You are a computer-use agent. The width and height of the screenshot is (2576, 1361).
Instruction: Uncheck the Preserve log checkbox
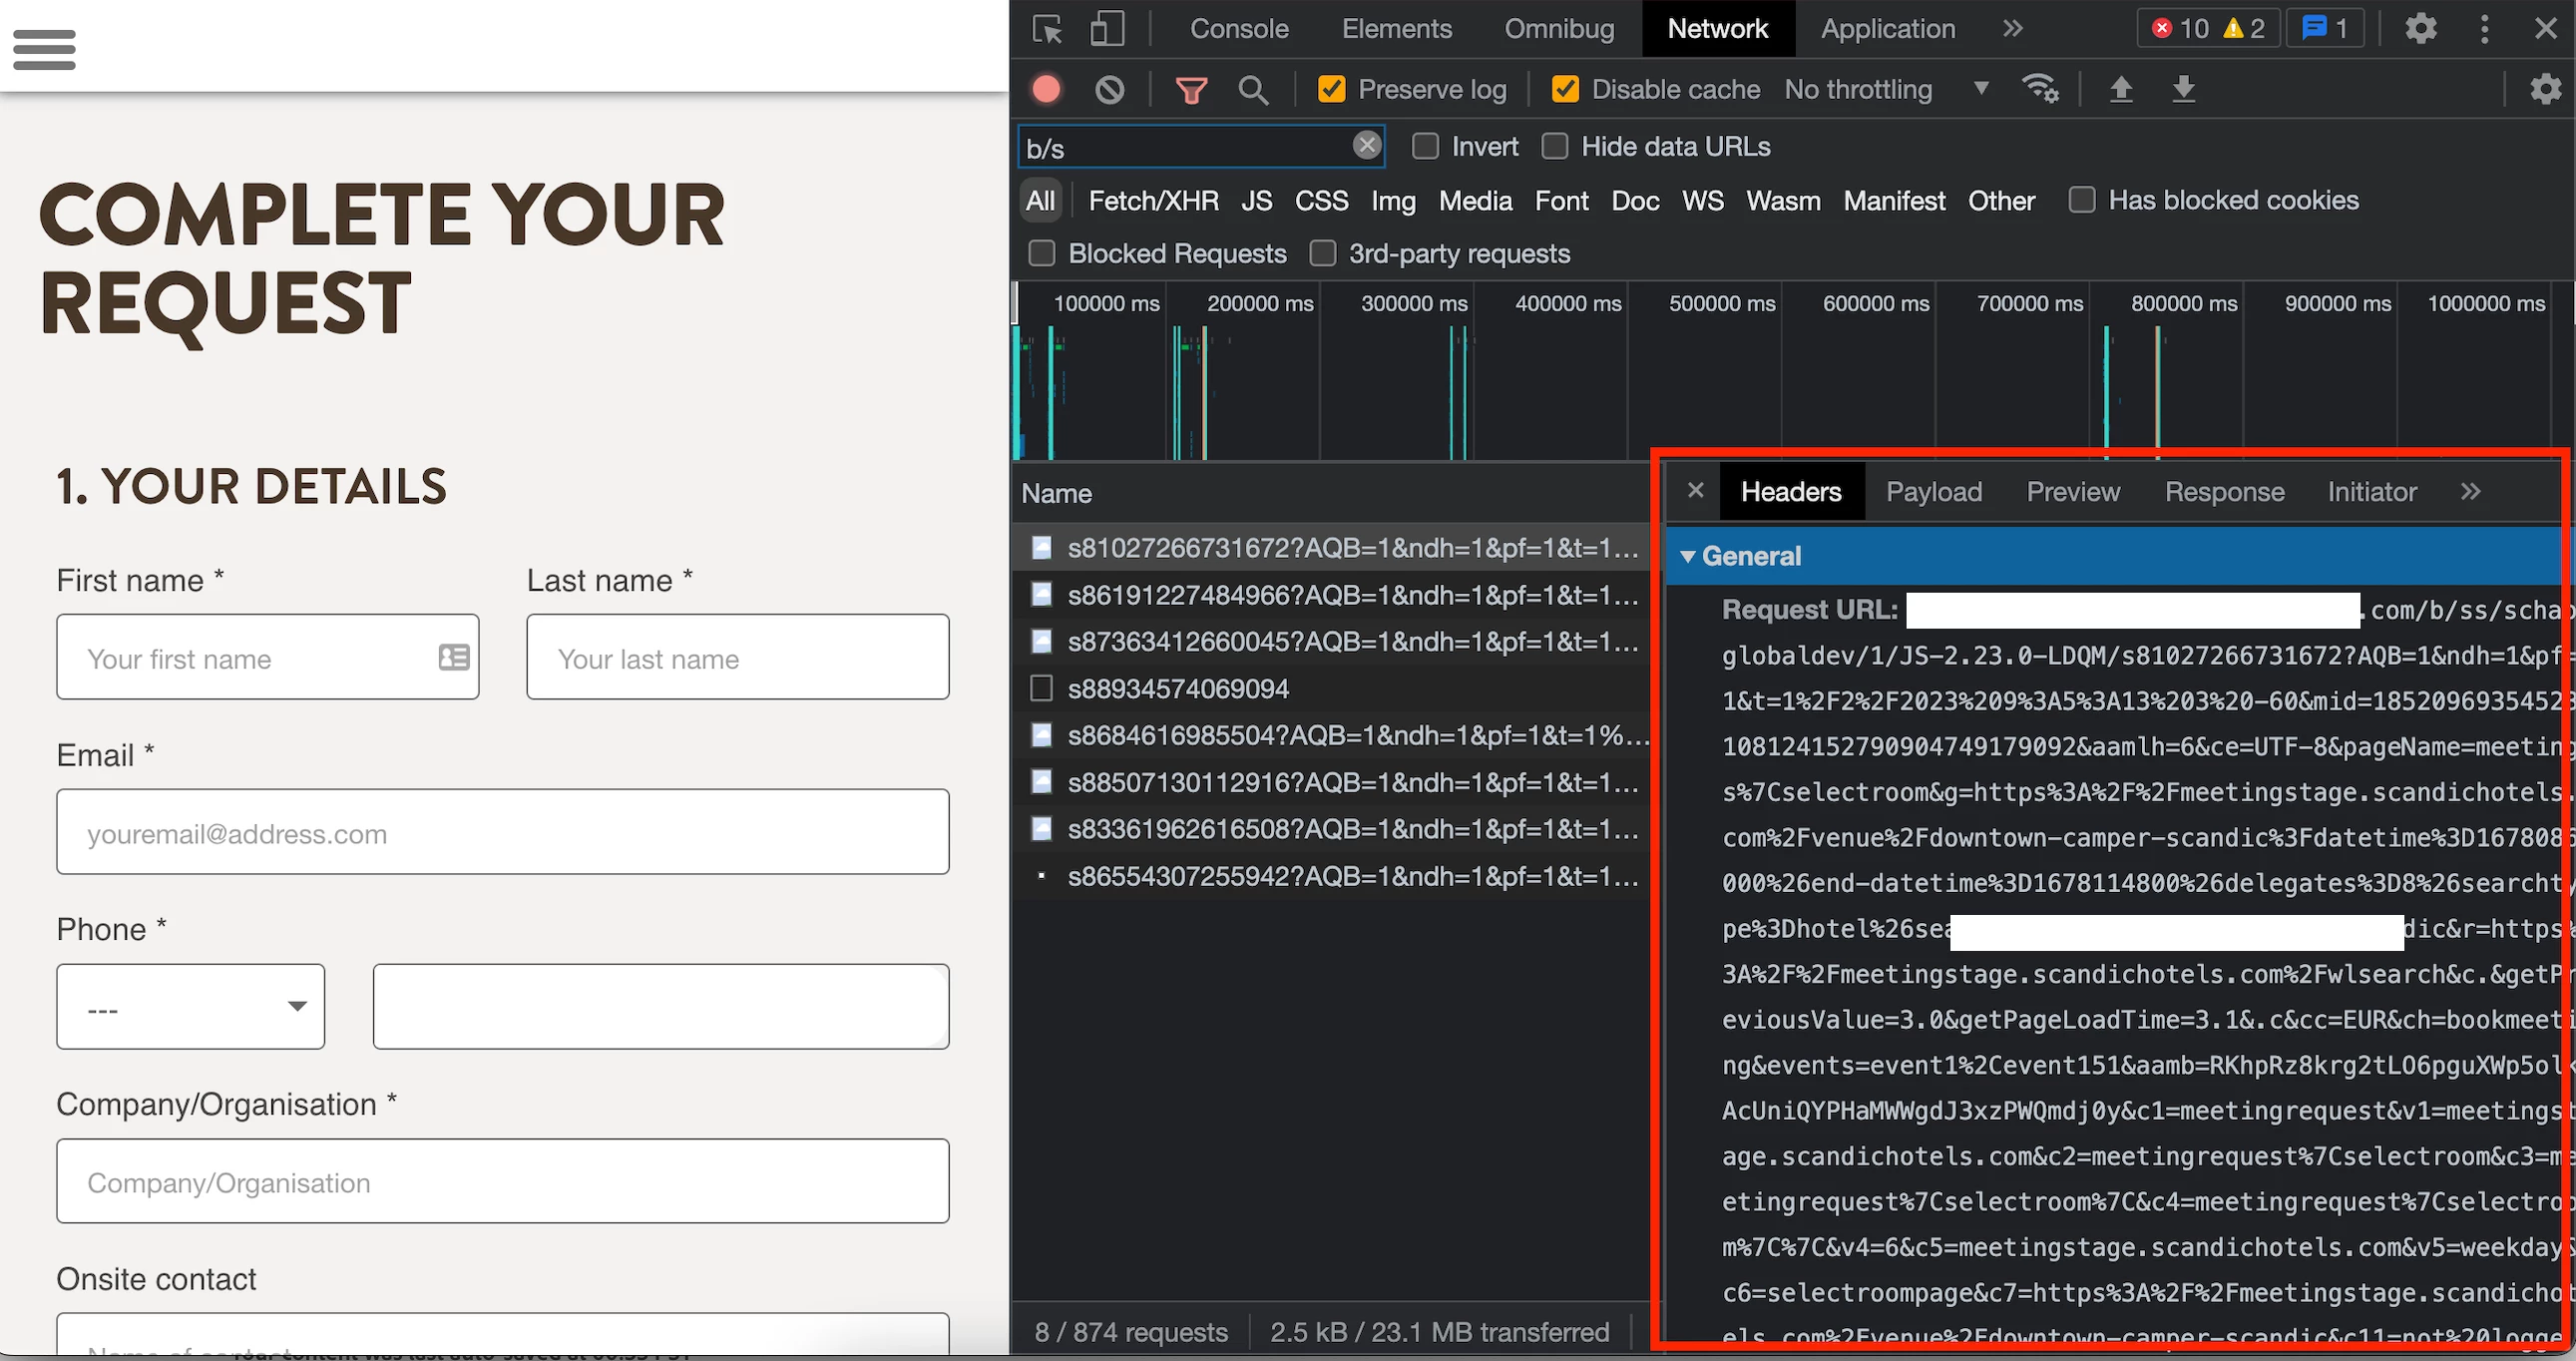[x=1331, y=90]
